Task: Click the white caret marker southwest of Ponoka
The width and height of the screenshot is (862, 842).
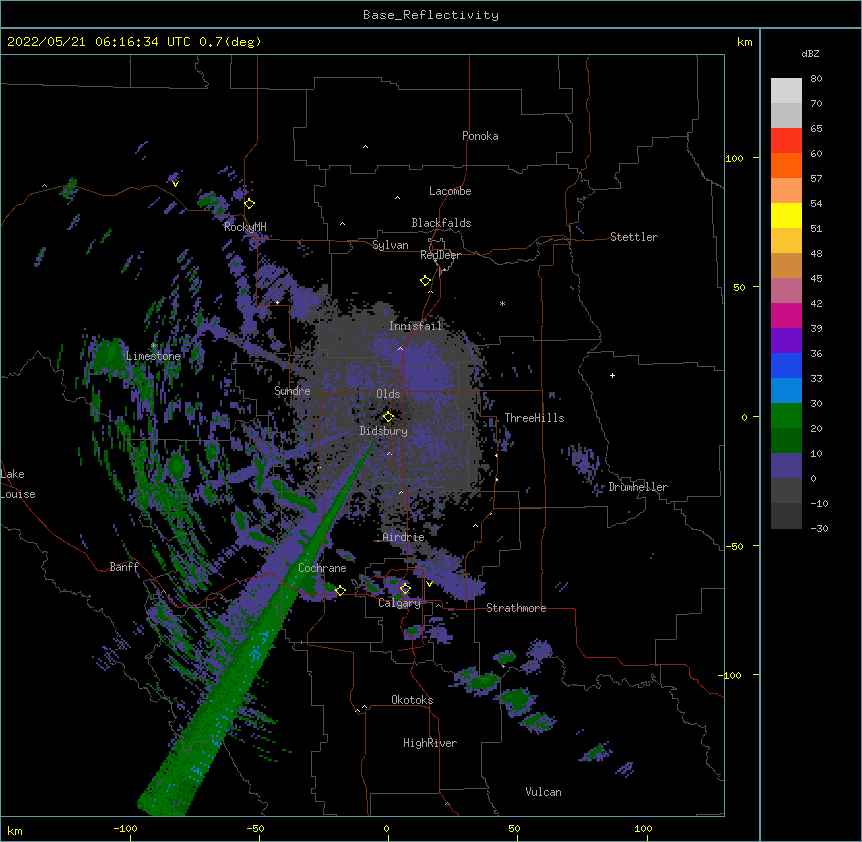Action: 366,147
